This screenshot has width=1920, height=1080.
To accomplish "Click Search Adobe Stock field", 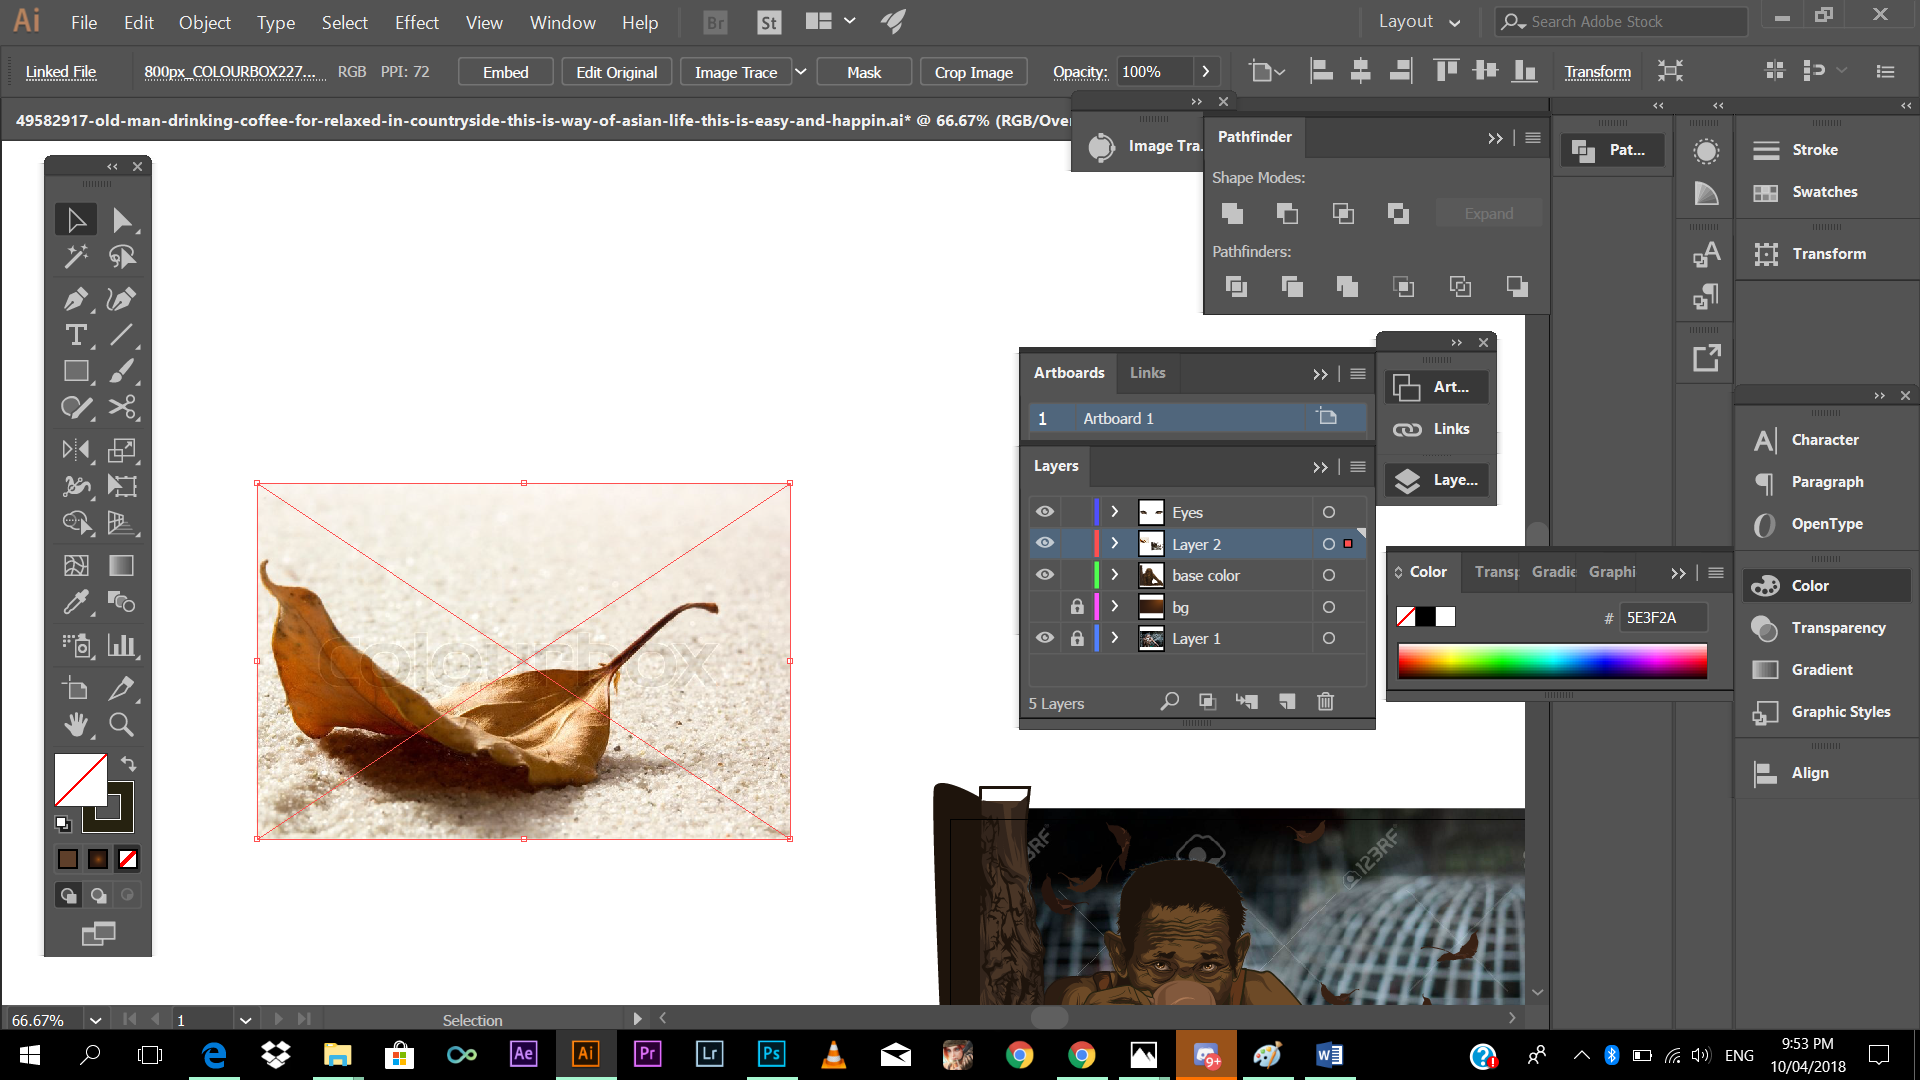I will pos(1621,22).
